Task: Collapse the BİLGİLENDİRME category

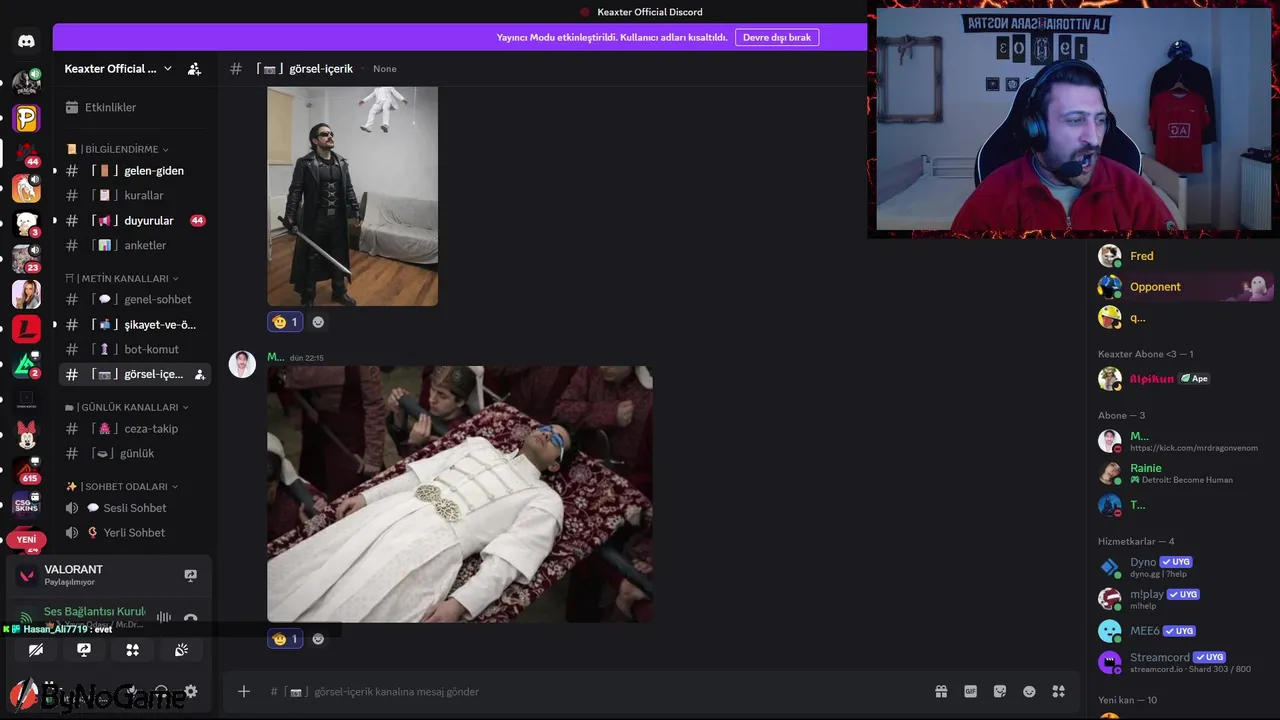Action: coord(117,149)
